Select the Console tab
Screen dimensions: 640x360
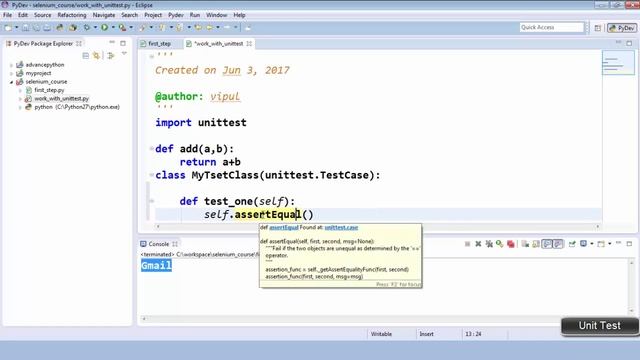click(158, 244)
